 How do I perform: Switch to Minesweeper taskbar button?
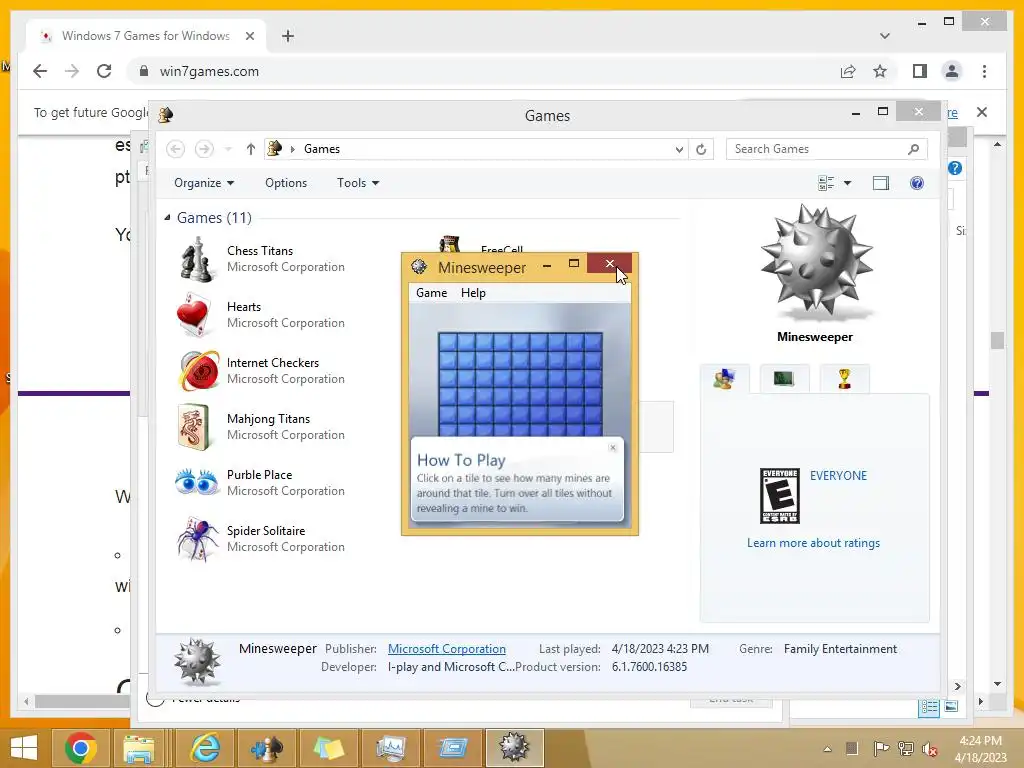tap(515, 748)
